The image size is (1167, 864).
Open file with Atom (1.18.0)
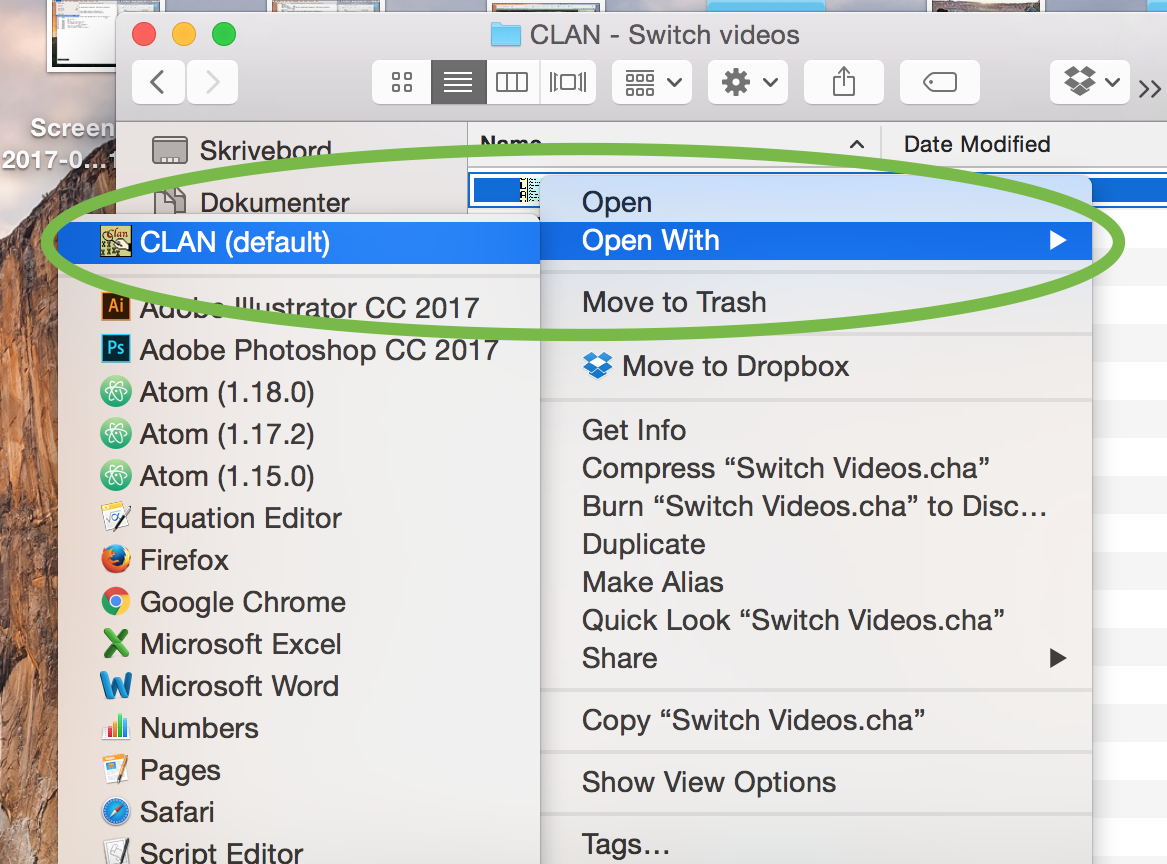(x=299, y=392)
